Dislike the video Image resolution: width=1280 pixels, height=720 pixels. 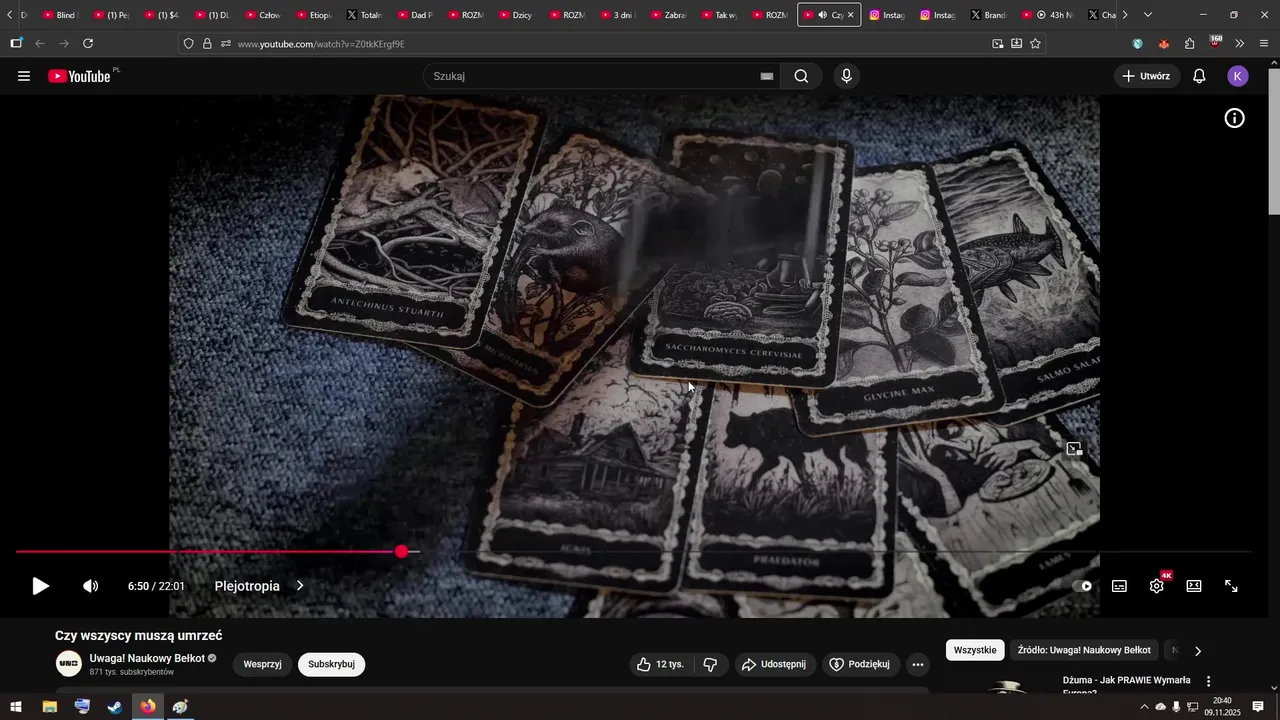(710, 664)
